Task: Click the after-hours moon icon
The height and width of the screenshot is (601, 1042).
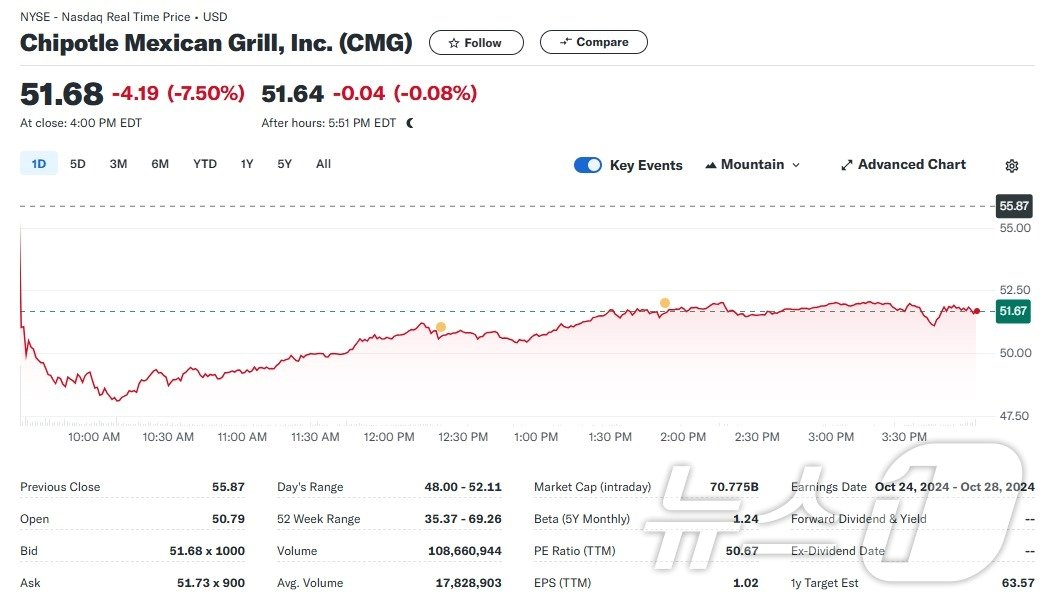Action: [x=410, y=123]
